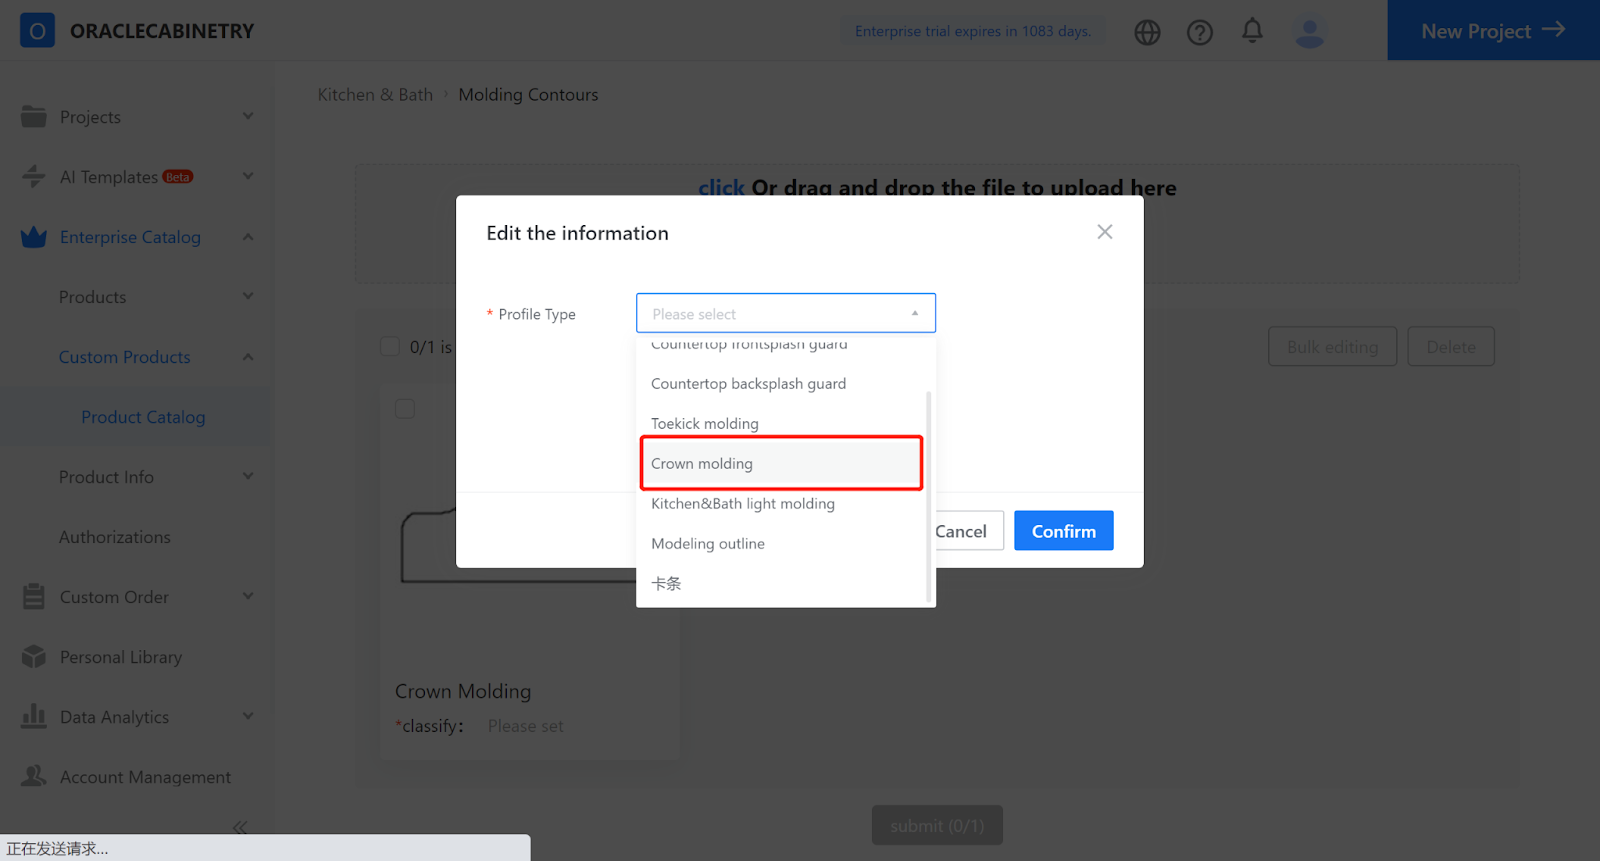
Task: Expand the Data Analytics chevron
Action: (248, 716)
